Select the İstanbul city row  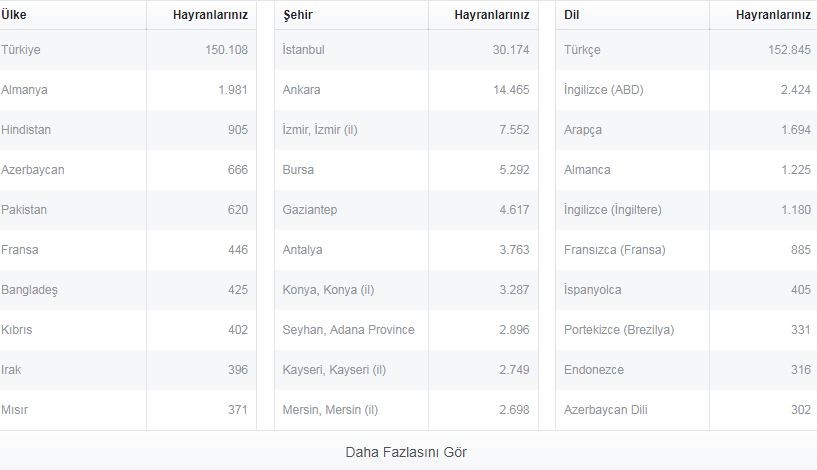[406, 50]
